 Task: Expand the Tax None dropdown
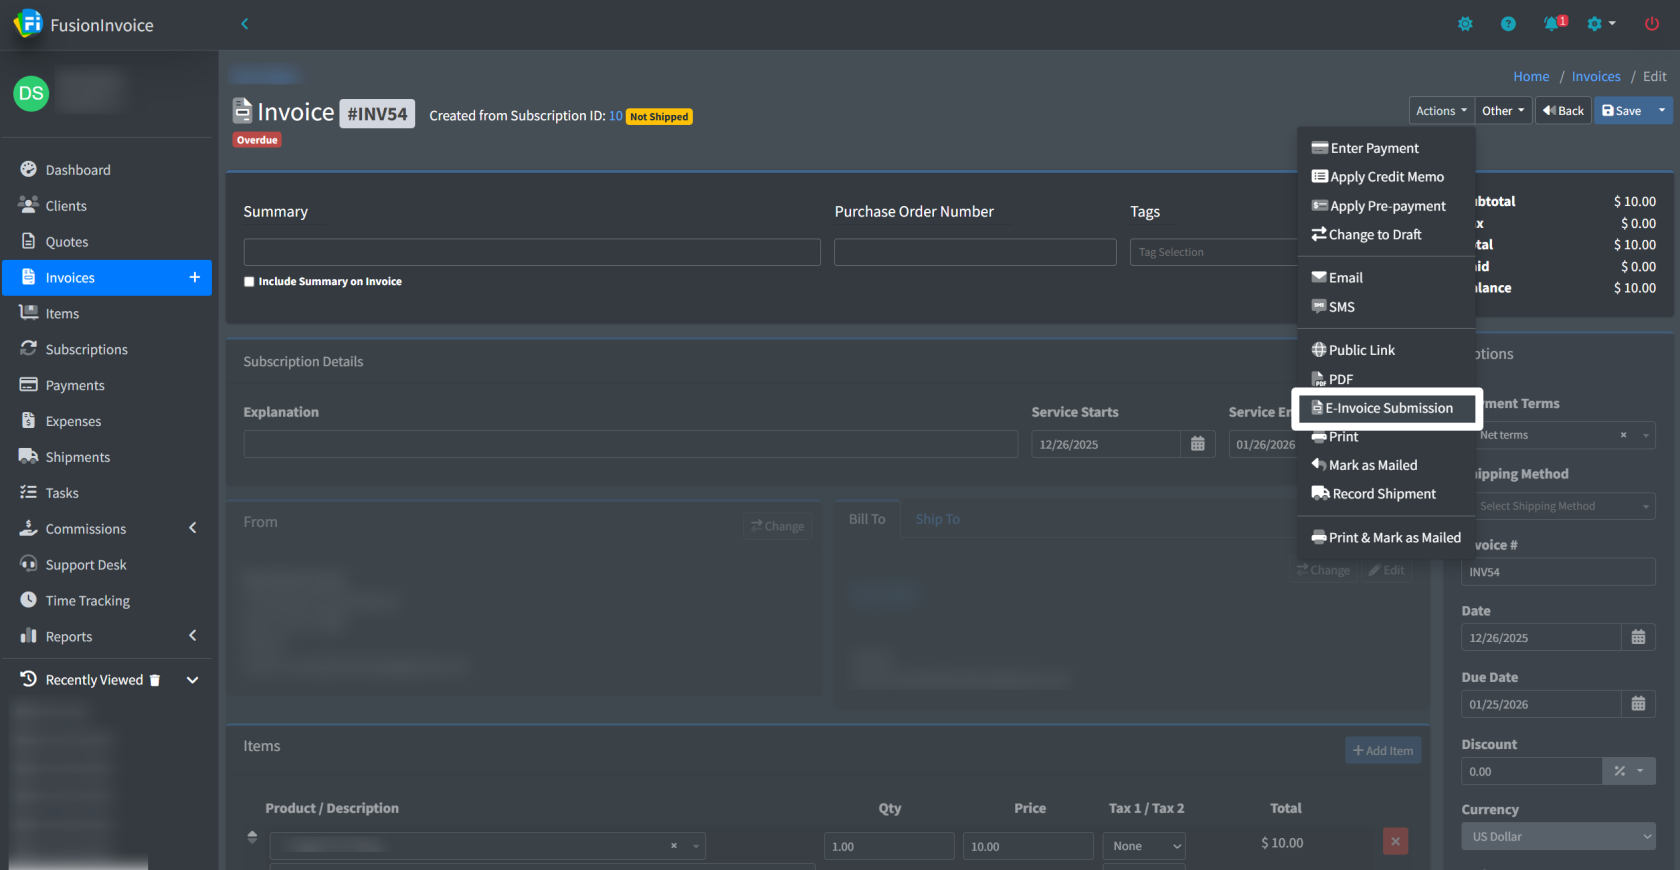click(x=1144, y=847)
